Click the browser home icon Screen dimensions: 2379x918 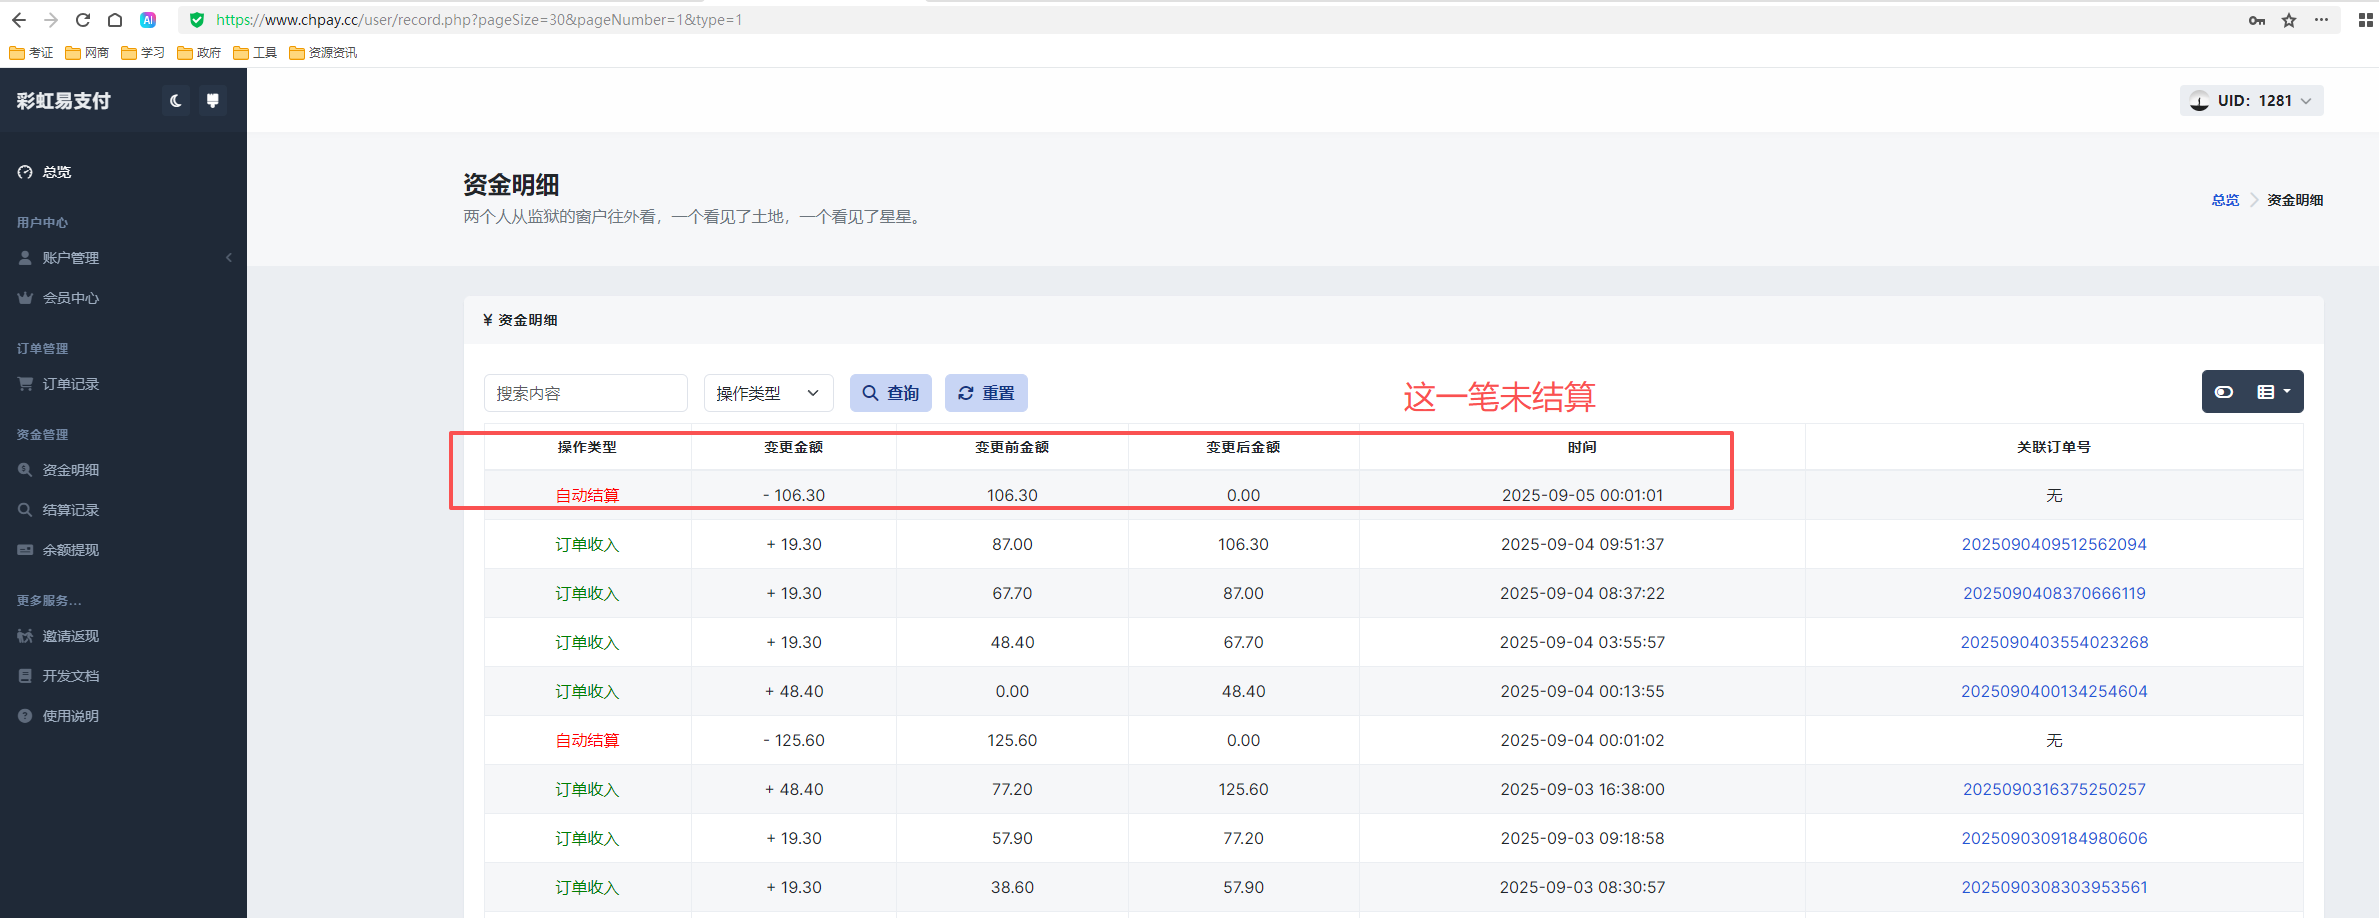coord(115,20)
